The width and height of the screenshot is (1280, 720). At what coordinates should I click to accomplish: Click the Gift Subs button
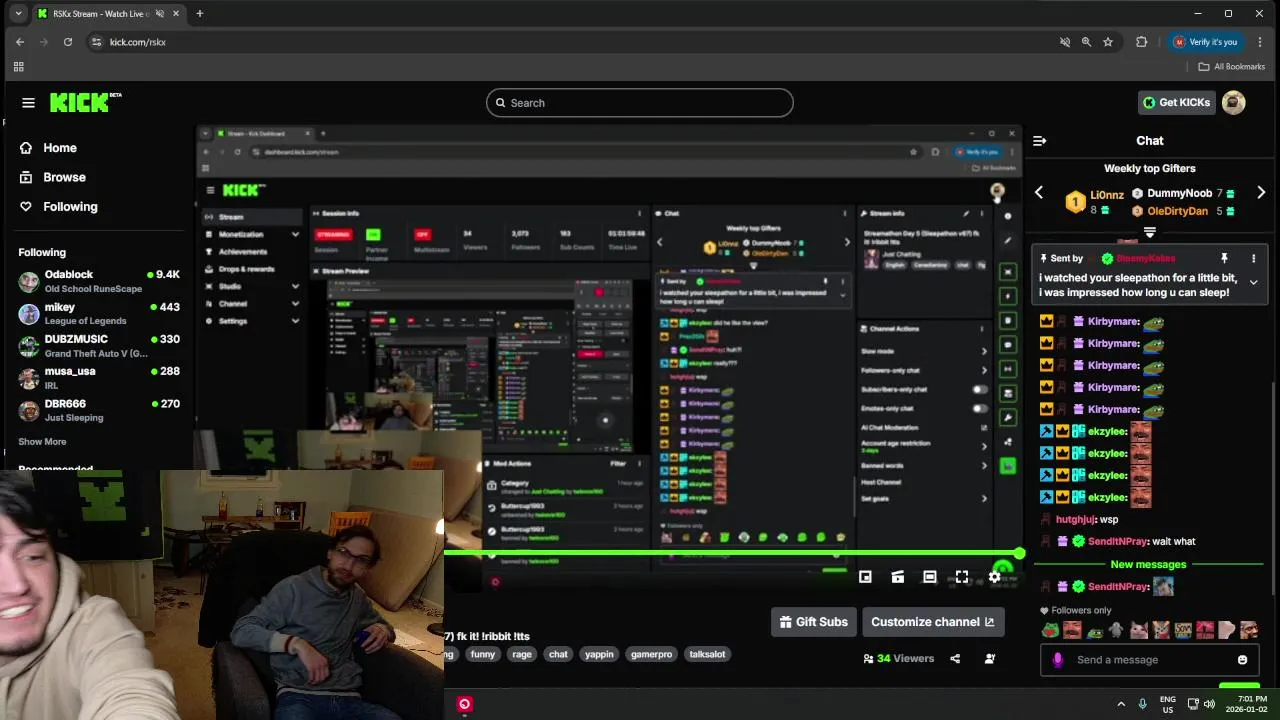pyautogui.click(x=813, y=622)
